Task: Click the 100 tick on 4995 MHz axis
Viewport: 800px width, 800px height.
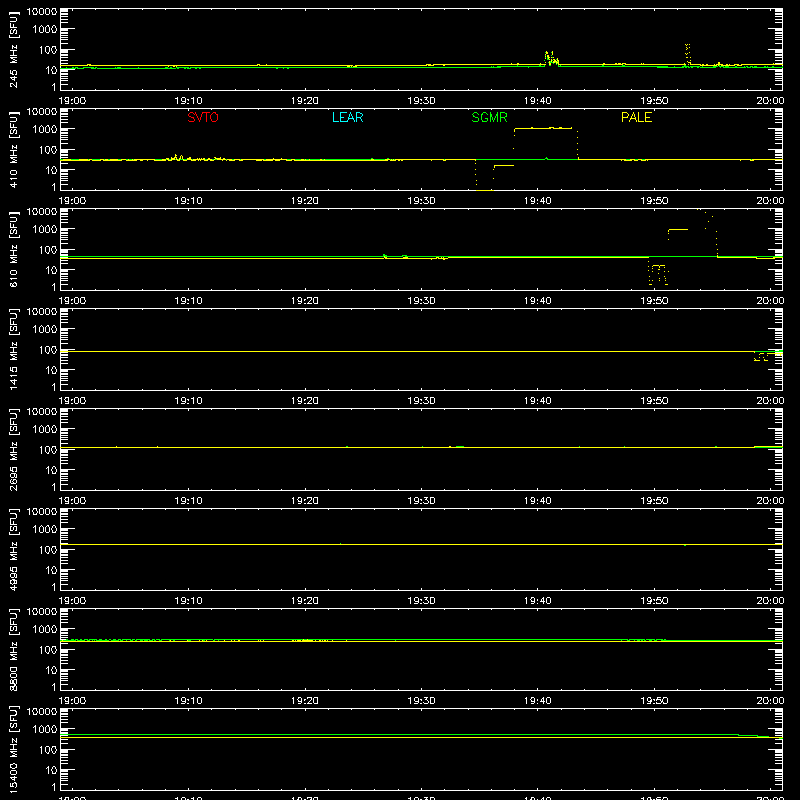Action: click(48, 550)
